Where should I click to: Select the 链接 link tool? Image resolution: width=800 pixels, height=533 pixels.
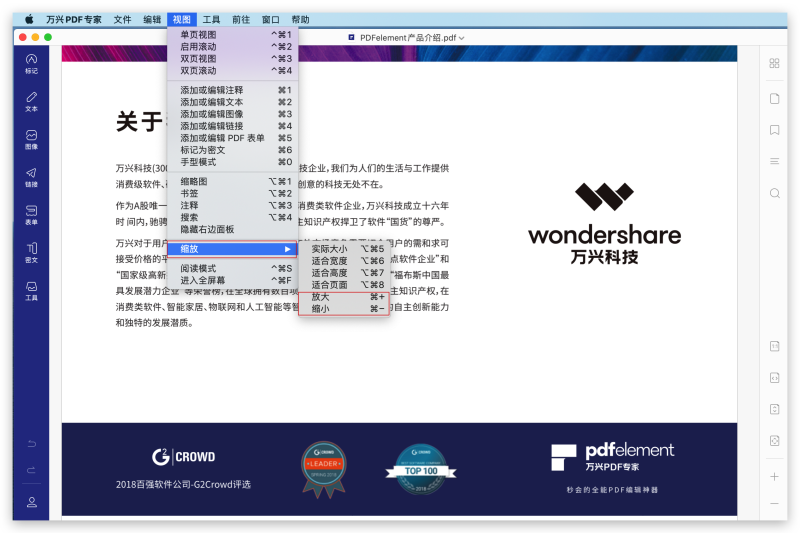click(x=31, y=177)
